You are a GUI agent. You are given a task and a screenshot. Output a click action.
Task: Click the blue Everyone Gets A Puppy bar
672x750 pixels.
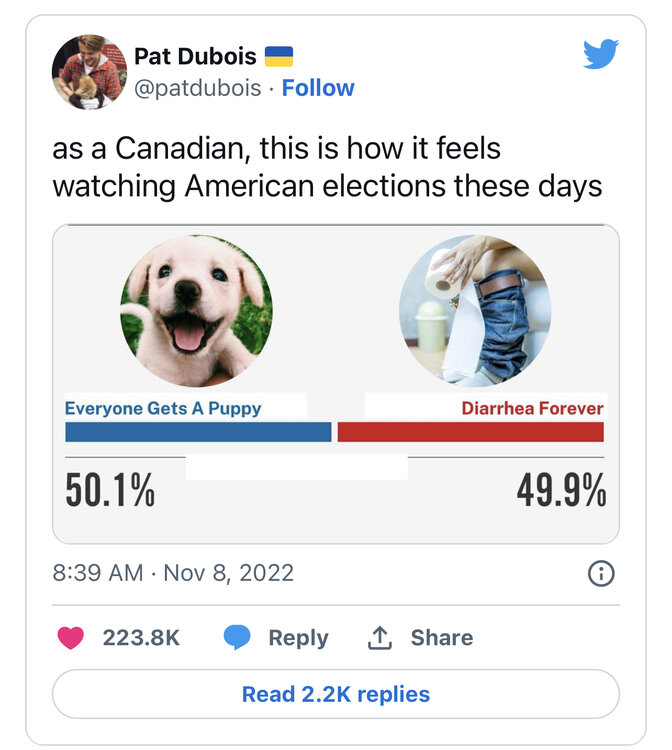(x=198, y=432)
